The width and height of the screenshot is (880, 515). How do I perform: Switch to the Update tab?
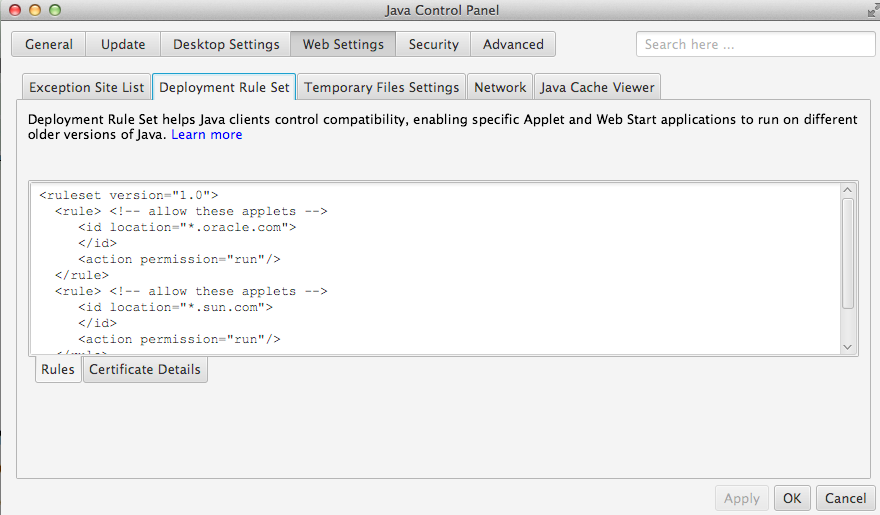tap(123, 44)
